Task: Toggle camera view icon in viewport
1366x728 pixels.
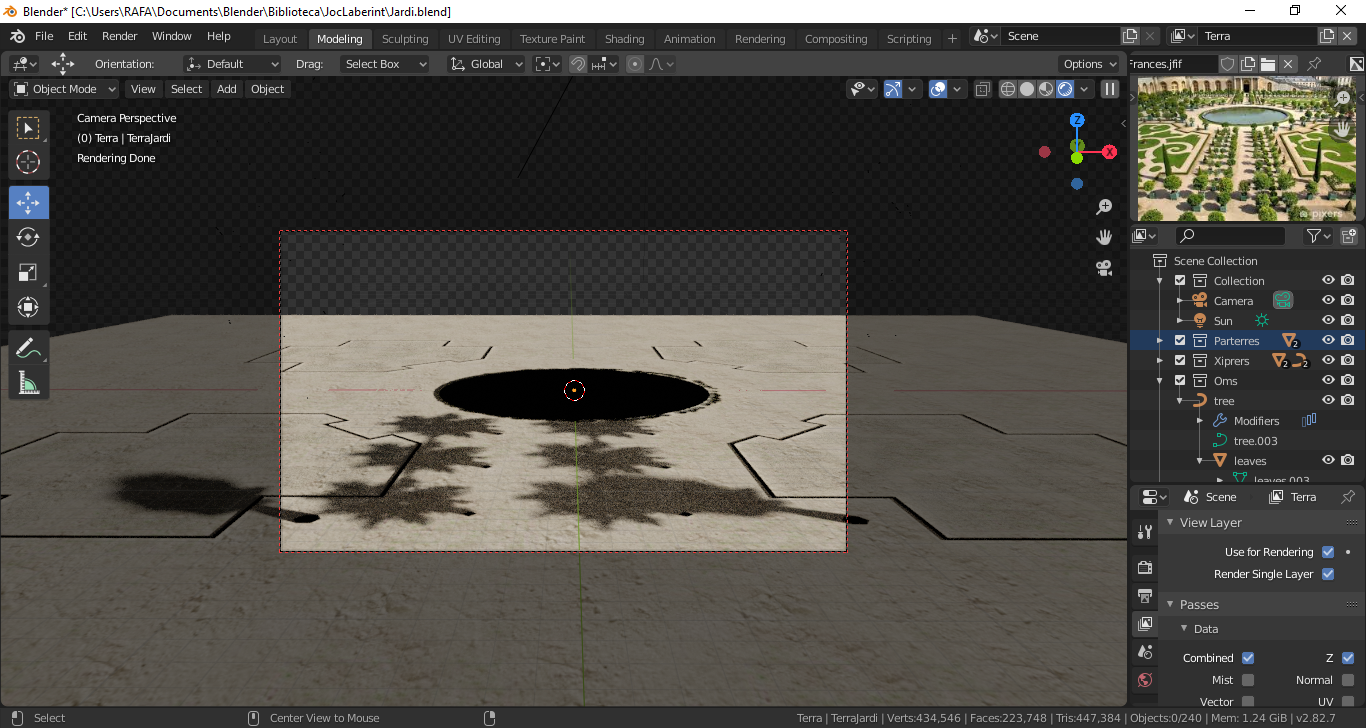Action: [1104, 268]
